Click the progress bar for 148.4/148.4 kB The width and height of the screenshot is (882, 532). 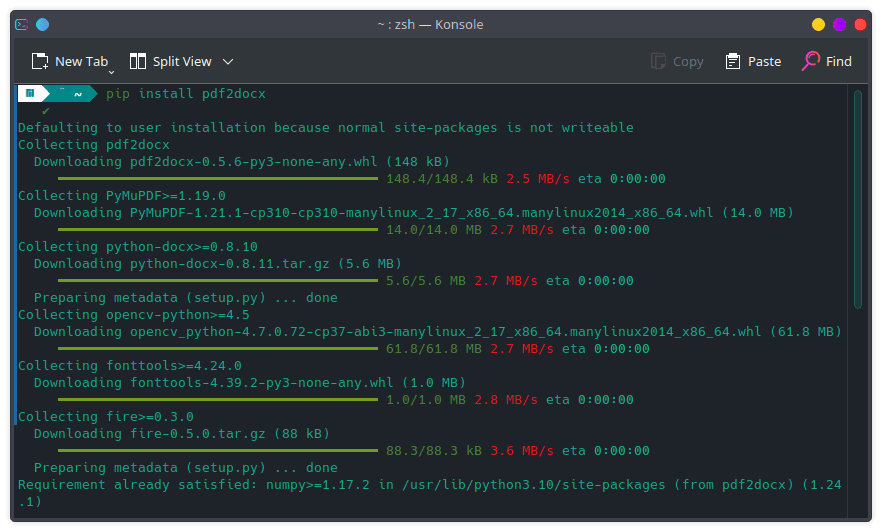coord(218,178)
